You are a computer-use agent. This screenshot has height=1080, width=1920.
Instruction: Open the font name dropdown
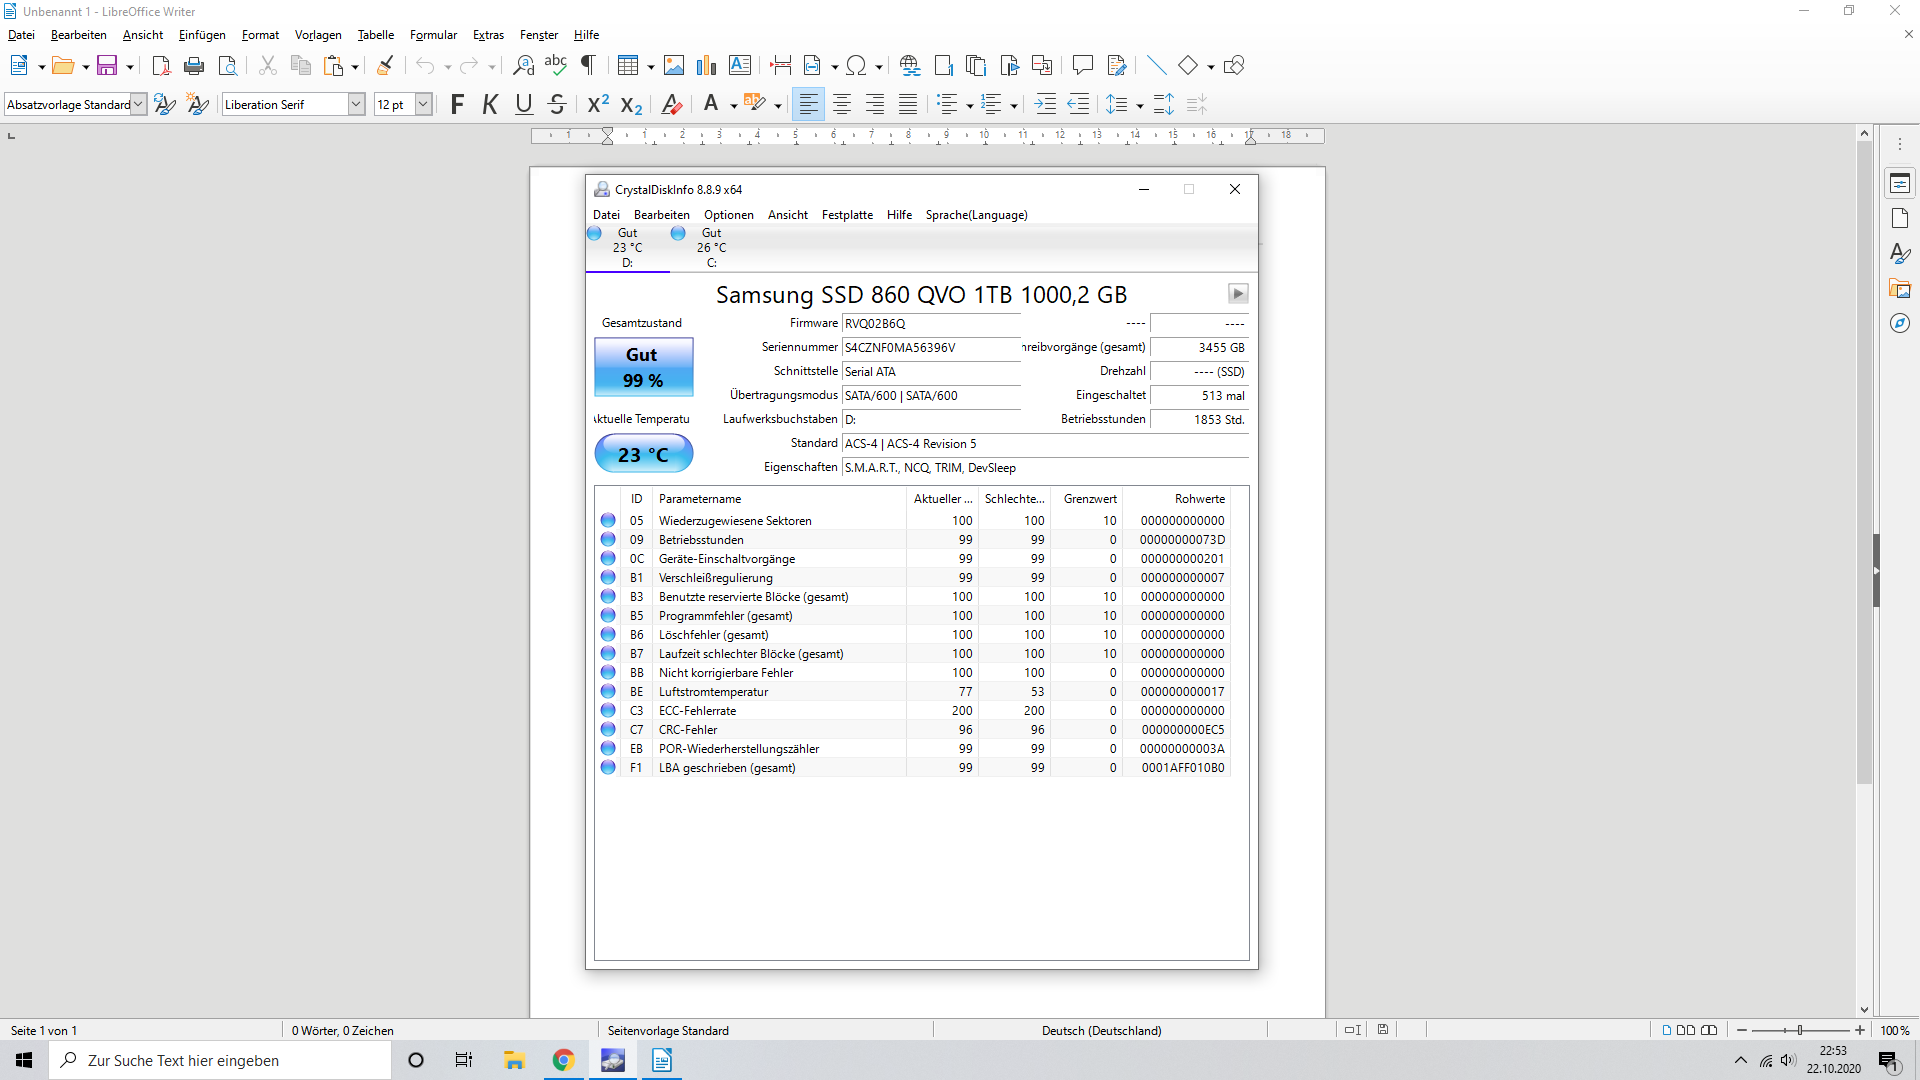(x=356, y=104)
